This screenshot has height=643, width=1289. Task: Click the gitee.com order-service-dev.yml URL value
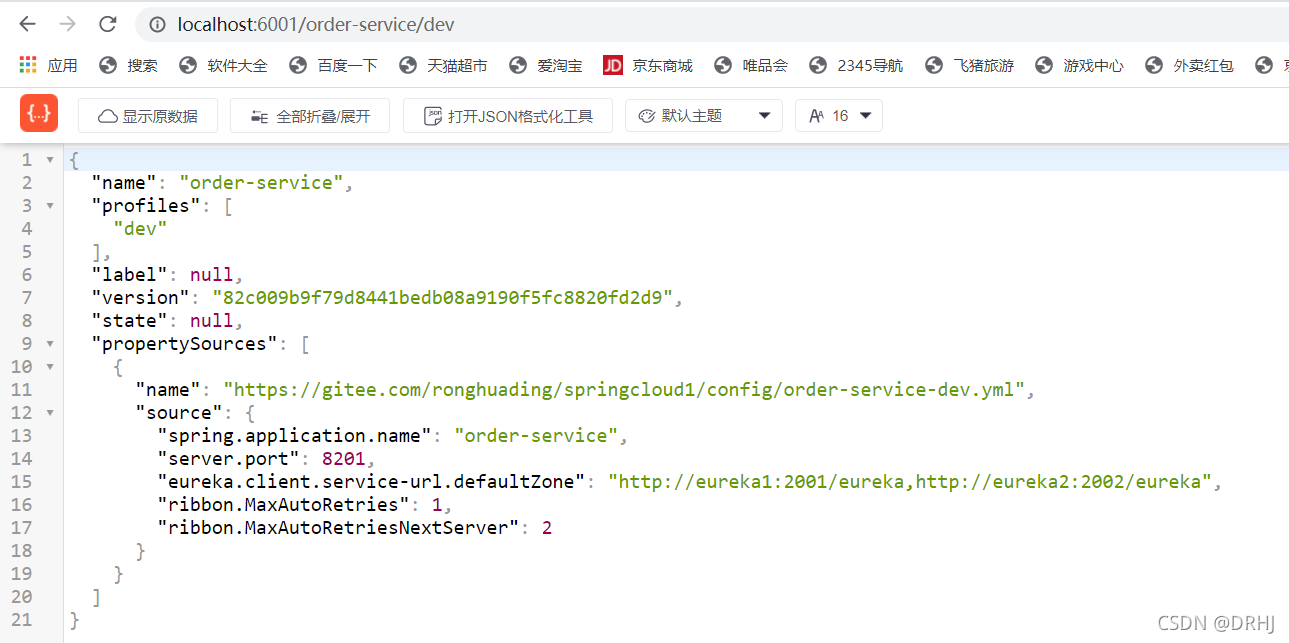(625, 390)
